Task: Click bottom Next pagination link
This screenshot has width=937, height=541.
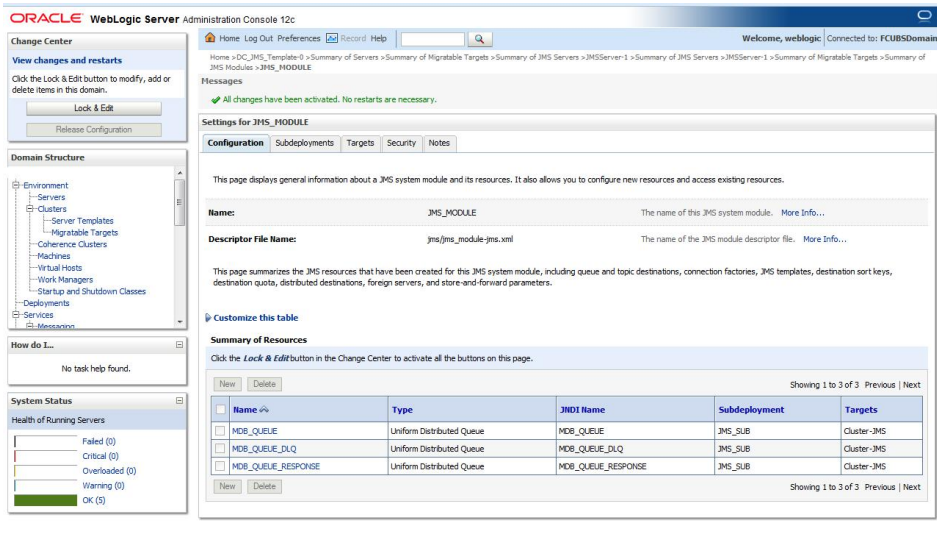Action: (911, 487)
